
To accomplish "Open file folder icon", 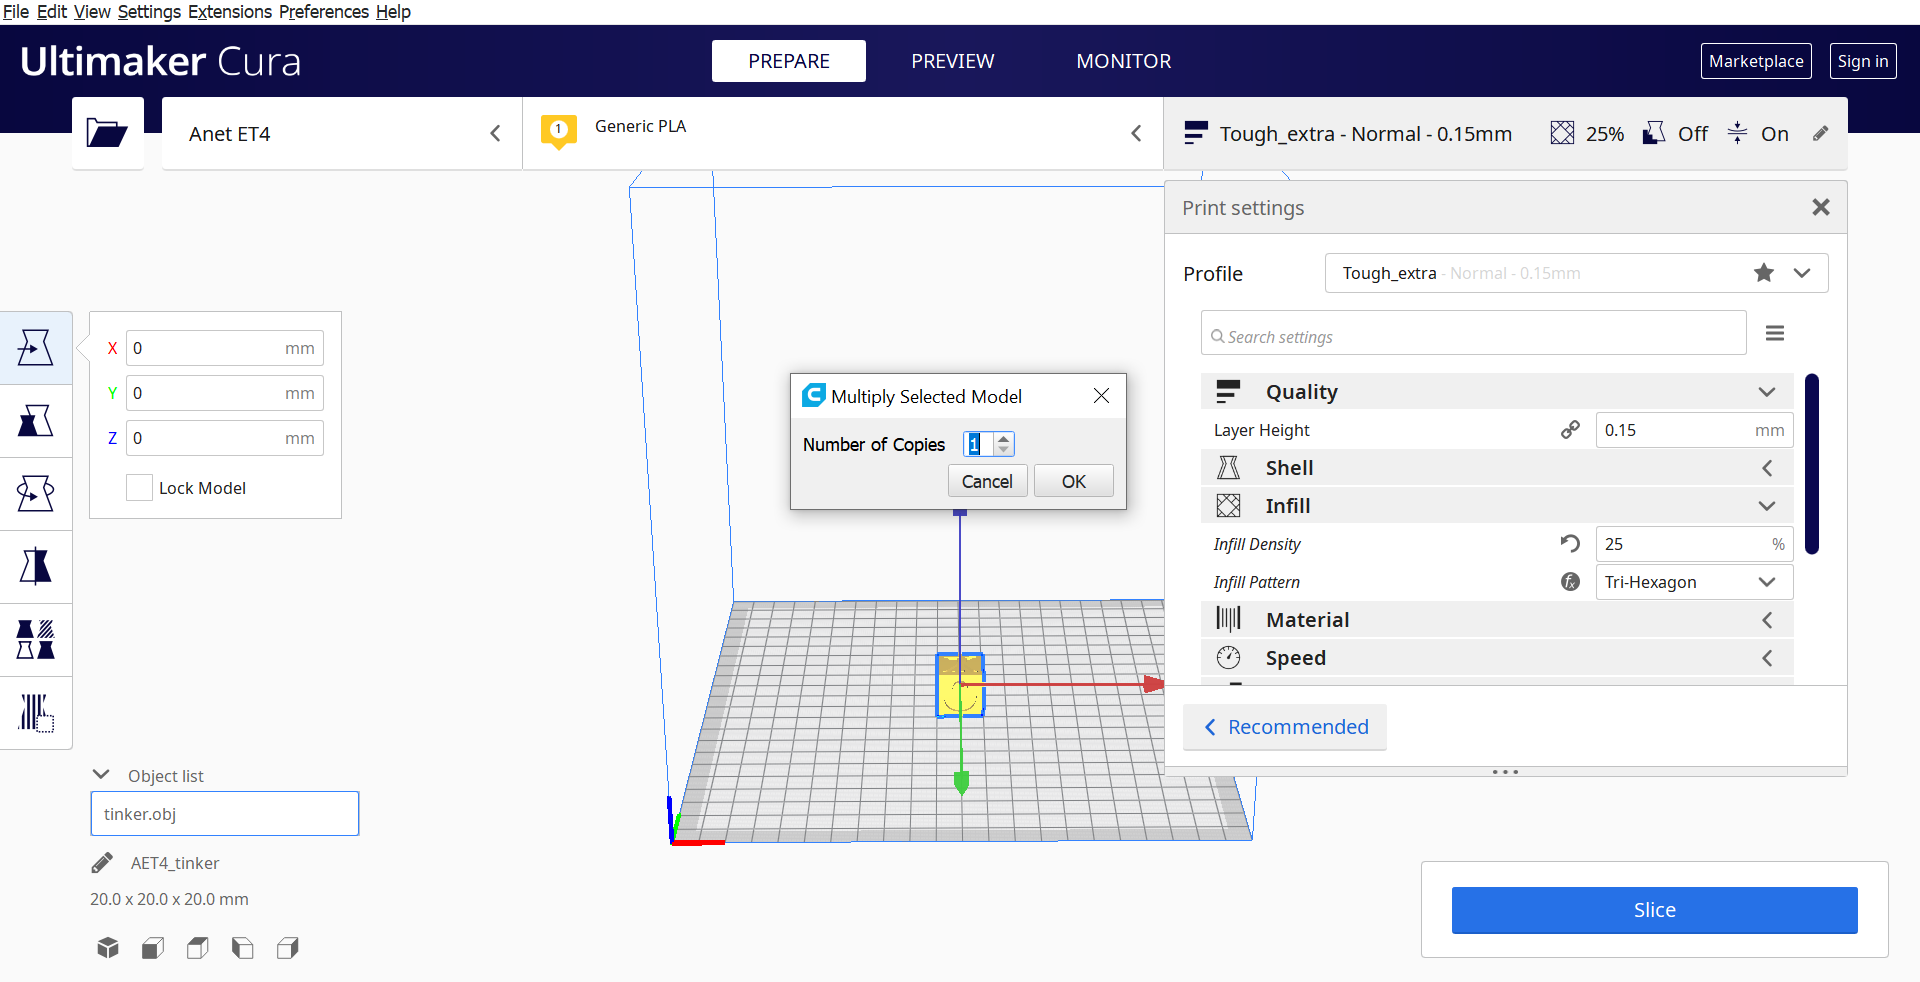I will click(107, 133).
